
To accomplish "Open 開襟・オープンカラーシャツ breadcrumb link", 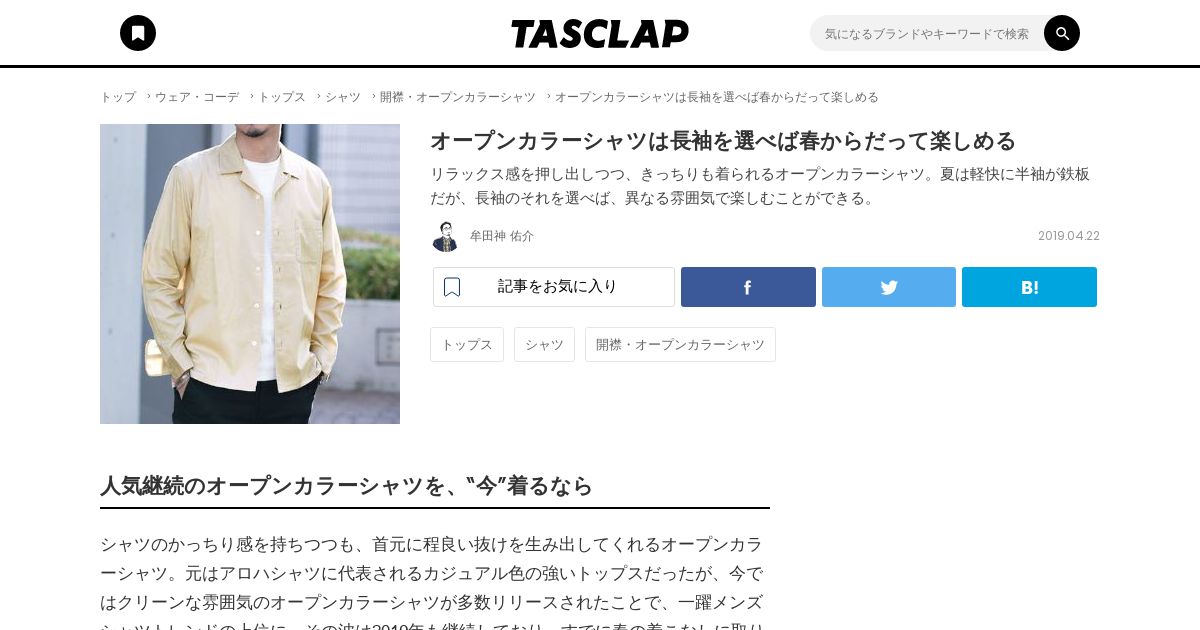I will click(x=458, y=97).
